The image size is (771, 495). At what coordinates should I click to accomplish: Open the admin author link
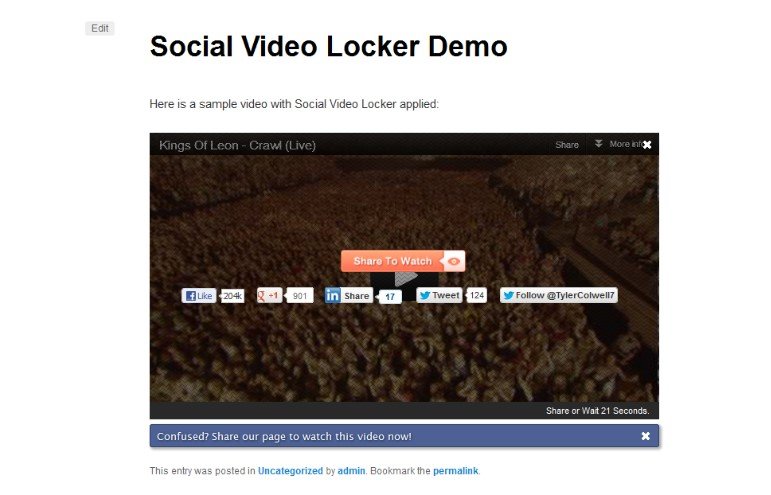[x=351, y=470]
